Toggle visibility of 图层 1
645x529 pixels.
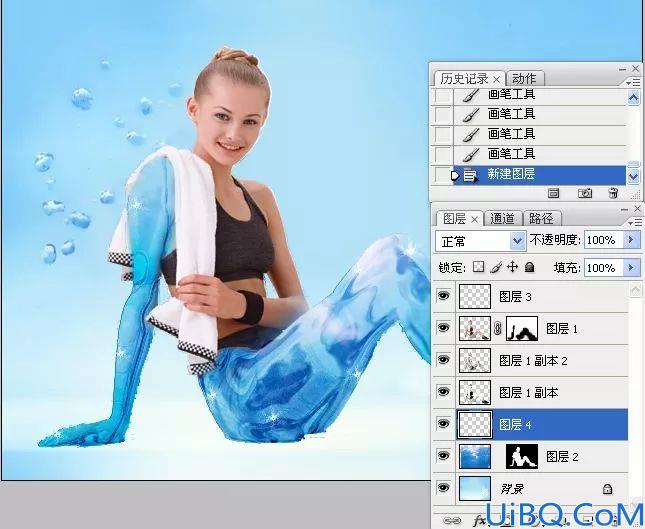point(443,328)
